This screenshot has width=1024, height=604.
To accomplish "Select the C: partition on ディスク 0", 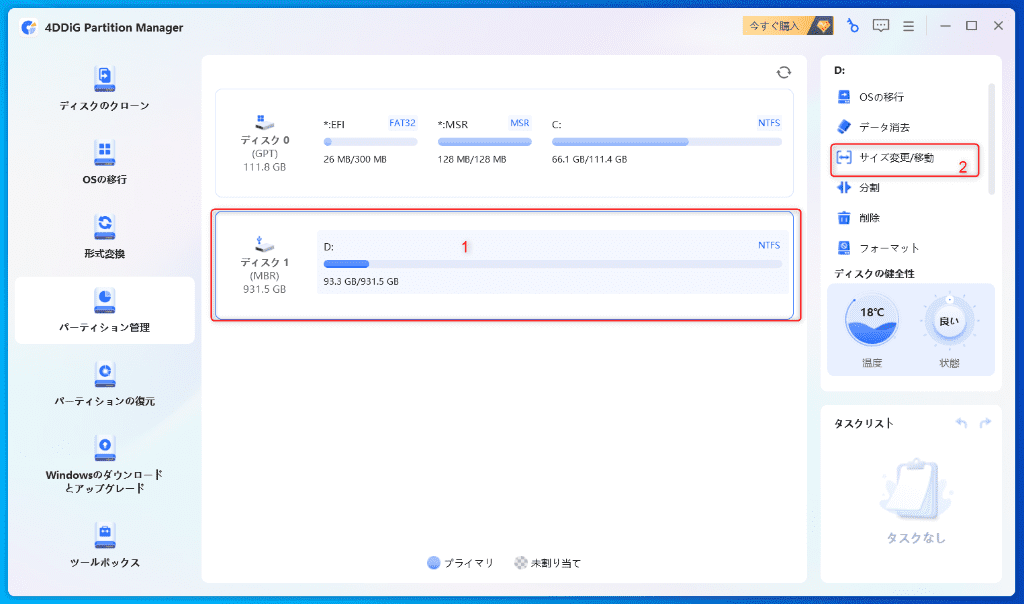I will tap(666, 141).
